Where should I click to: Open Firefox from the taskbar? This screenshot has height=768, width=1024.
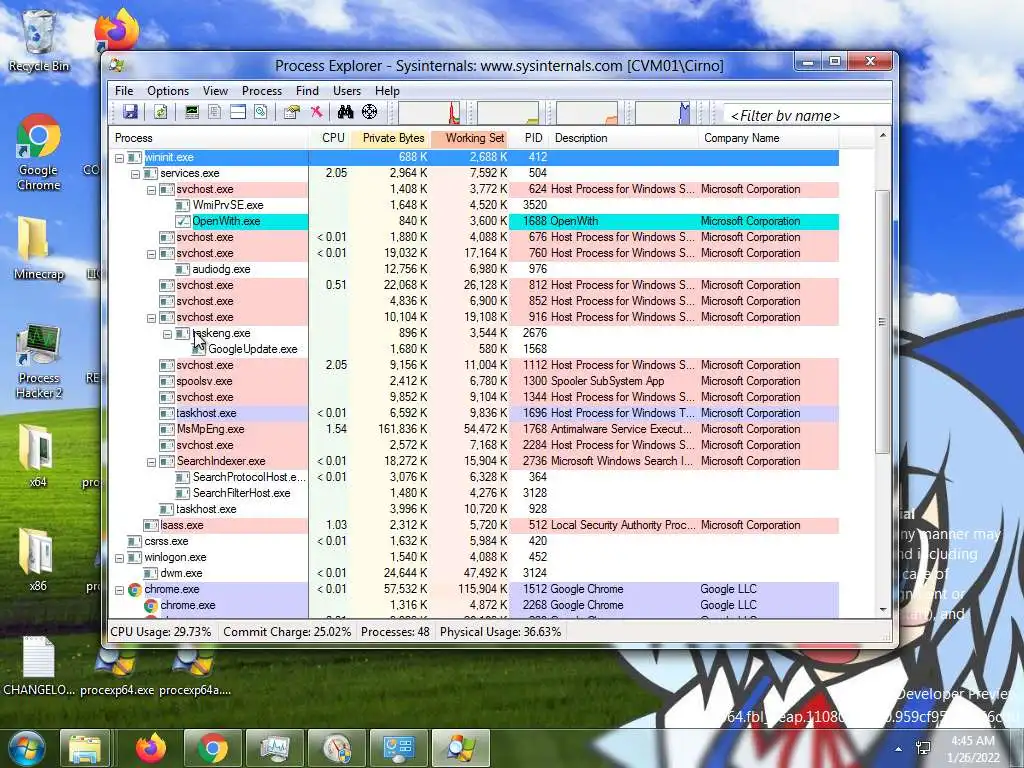151,748
